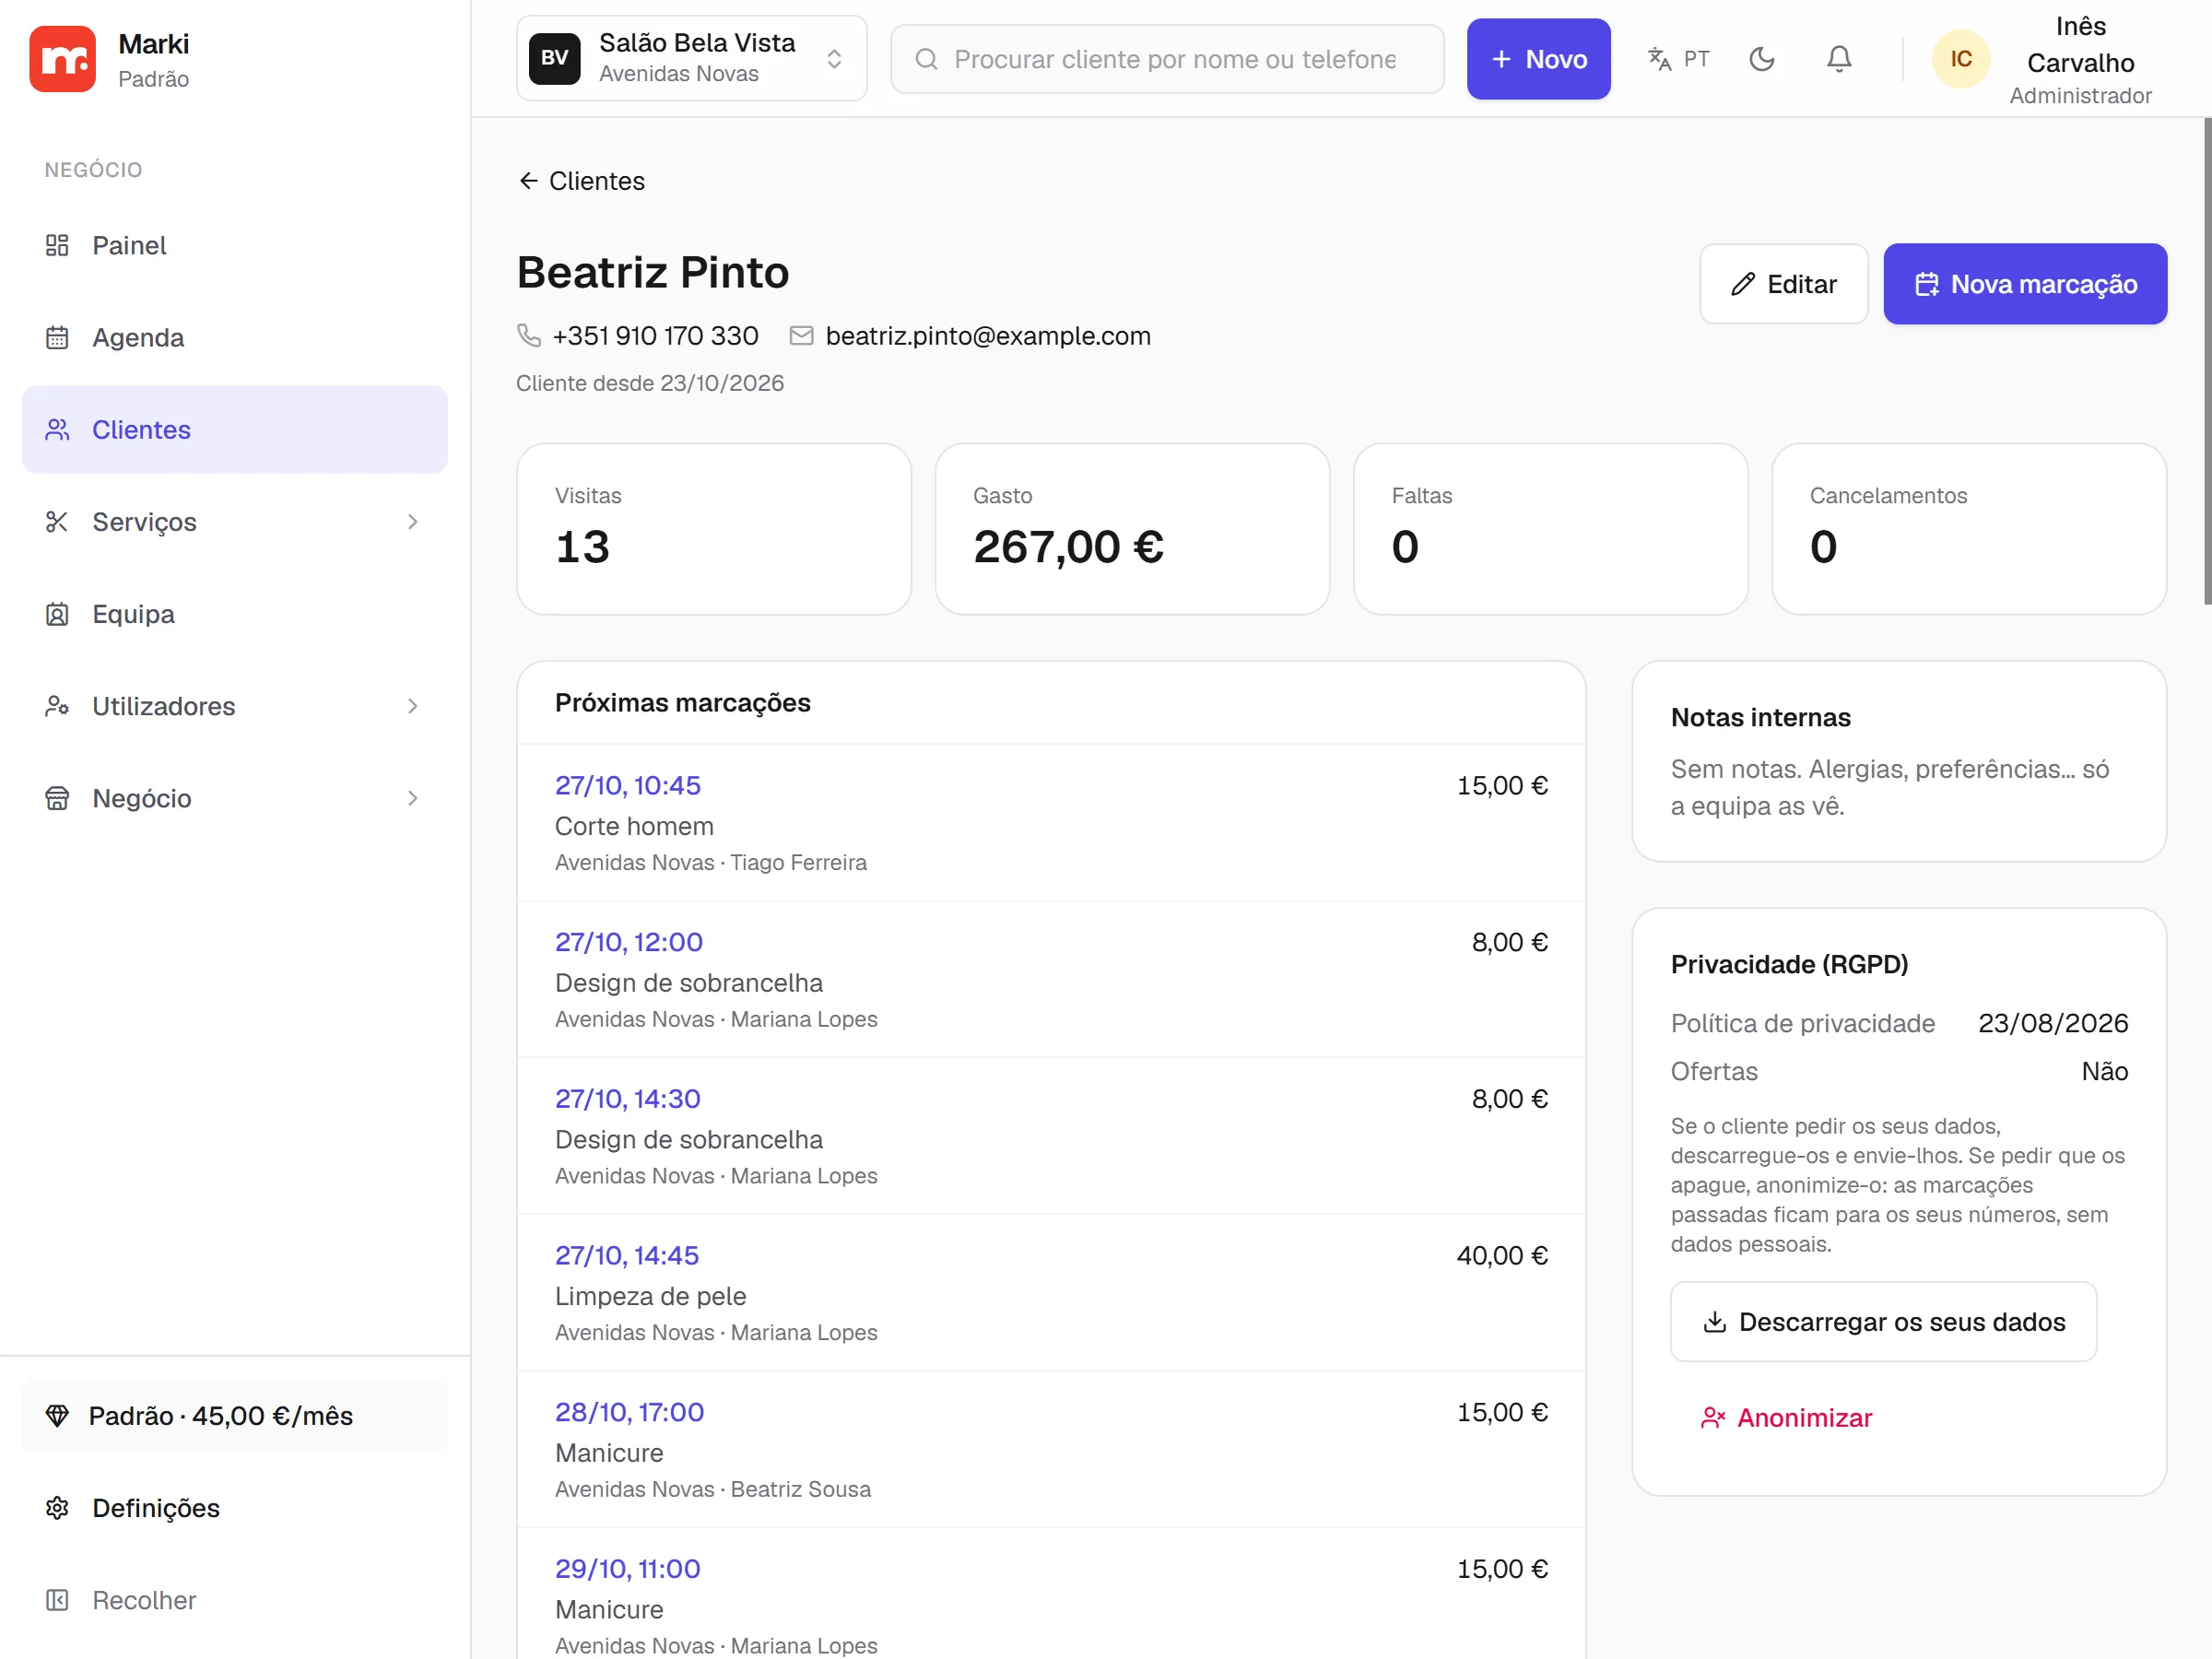Click the +351 910 170 330 phone number
The image size is (2212, 1659).
coord(655,335)
